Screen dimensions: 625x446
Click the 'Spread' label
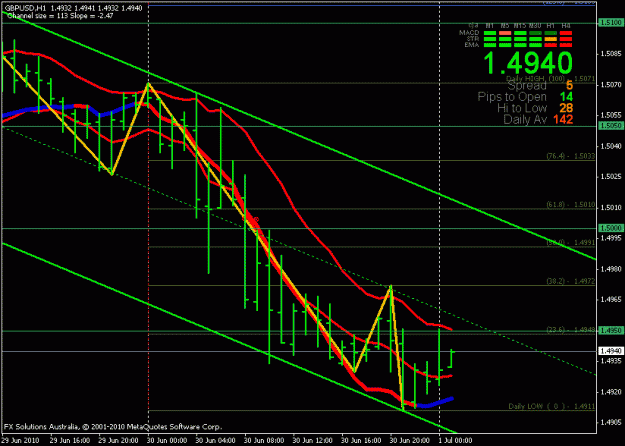click(527, 85)
